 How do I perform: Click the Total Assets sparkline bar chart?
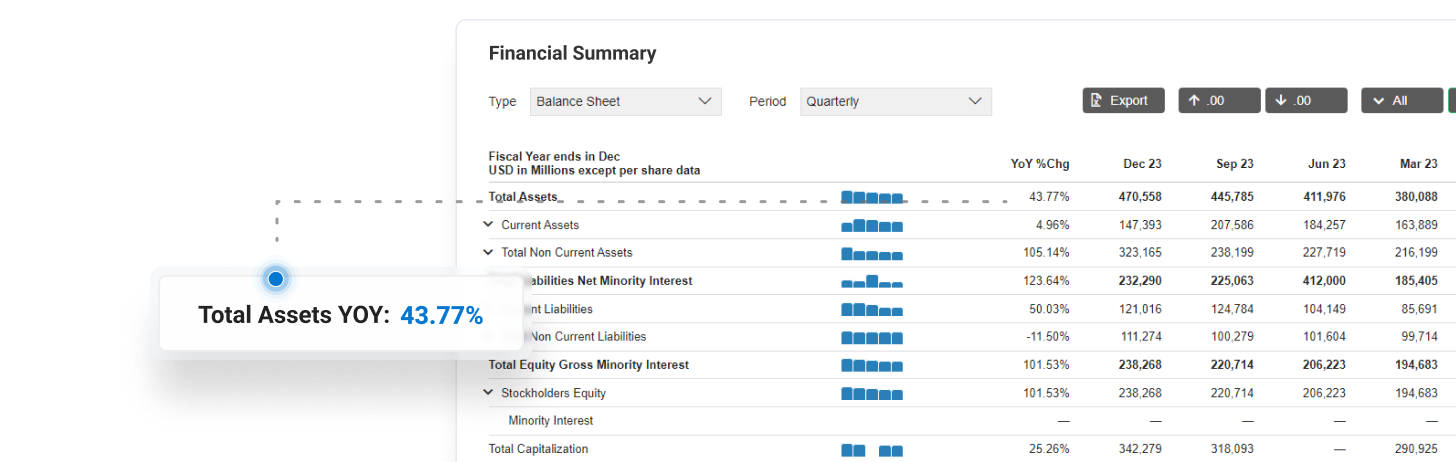click(872, 197)
